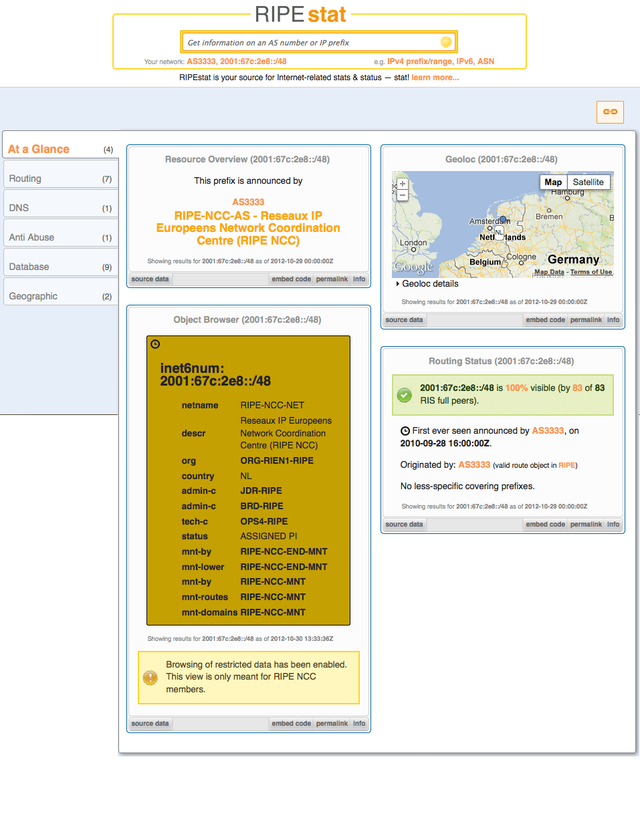640x830 pixels.
Task: Click the AS3333 link under Your network
Action: [202, 61]
